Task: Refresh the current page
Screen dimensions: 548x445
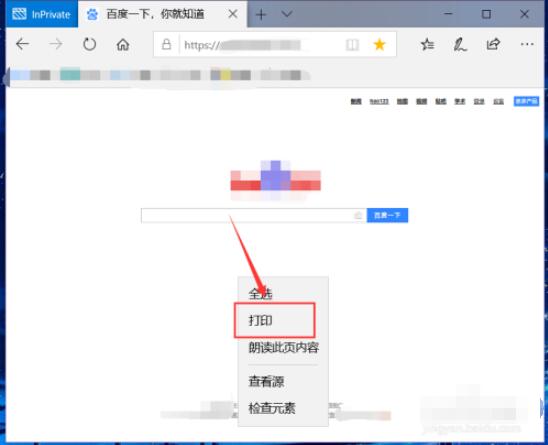Action: click(x=89, y=44)
